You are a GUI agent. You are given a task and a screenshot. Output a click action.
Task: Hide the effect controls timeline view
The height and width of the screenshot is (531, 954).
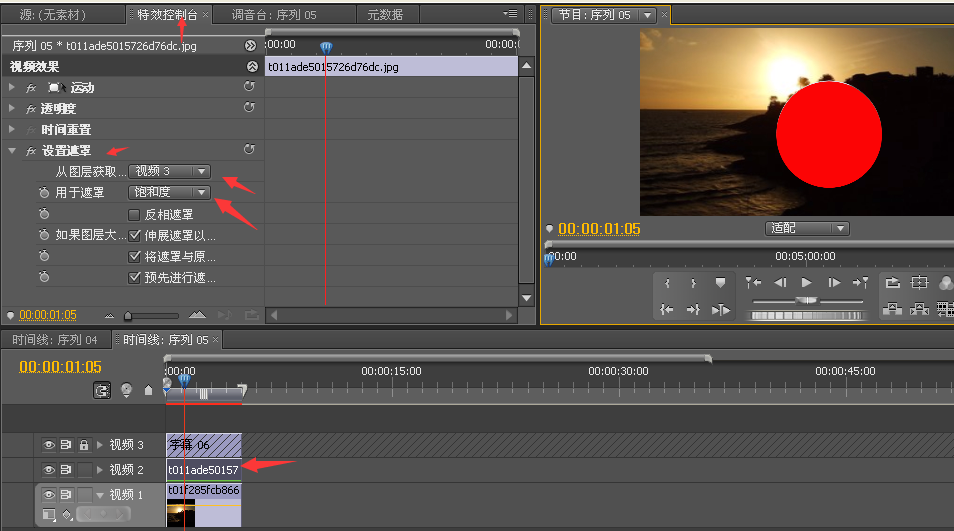tap(250, 46)
